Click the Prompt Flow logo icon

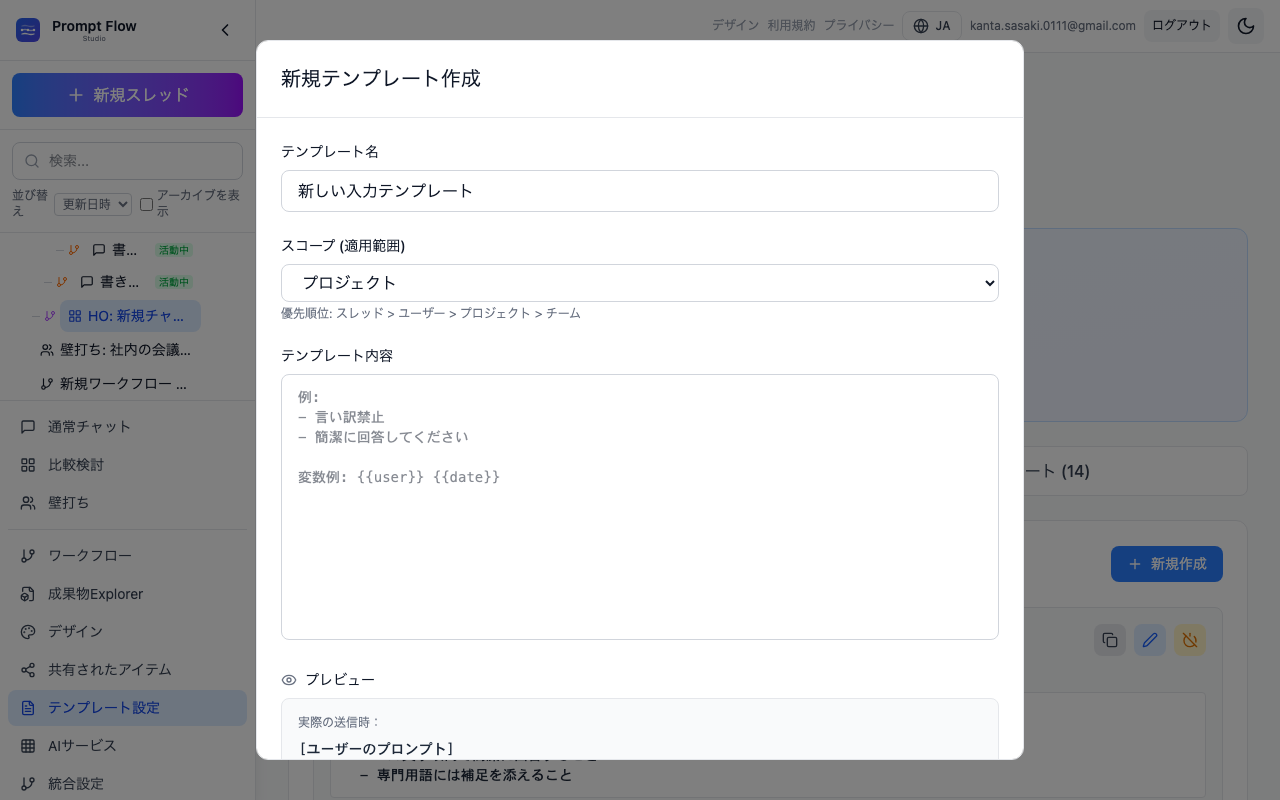click(28, 30)
